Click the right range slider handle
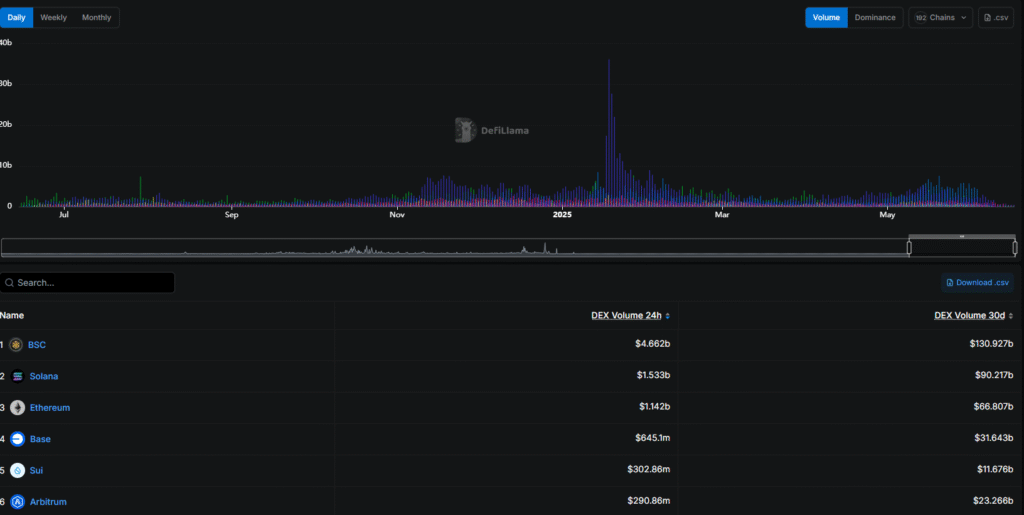1024x515 pixels. pyautogui.click(x=1015, y=247)
